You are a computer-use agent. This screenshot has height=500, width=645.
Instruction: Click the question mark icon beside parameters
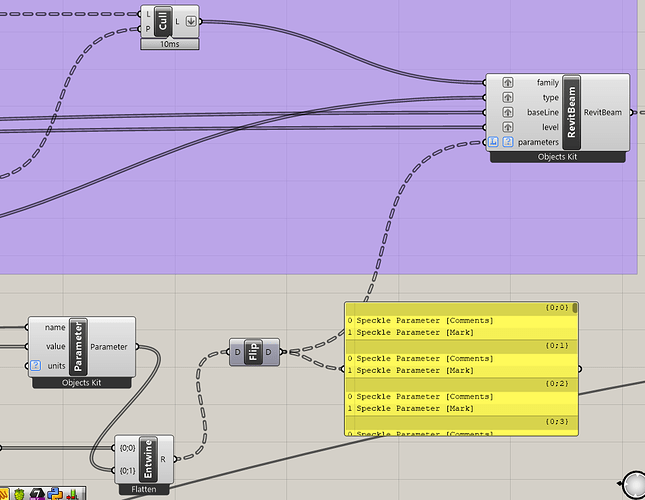(508, 142)
